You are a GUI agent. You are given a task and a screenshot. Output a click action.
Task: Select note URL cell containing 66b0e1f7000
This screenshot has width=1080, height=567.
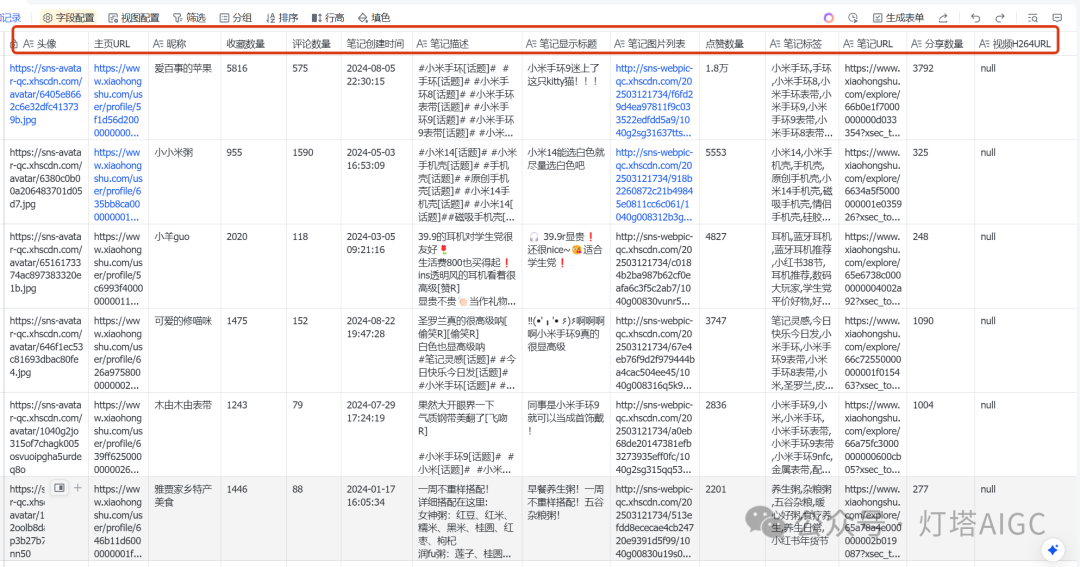873,97
